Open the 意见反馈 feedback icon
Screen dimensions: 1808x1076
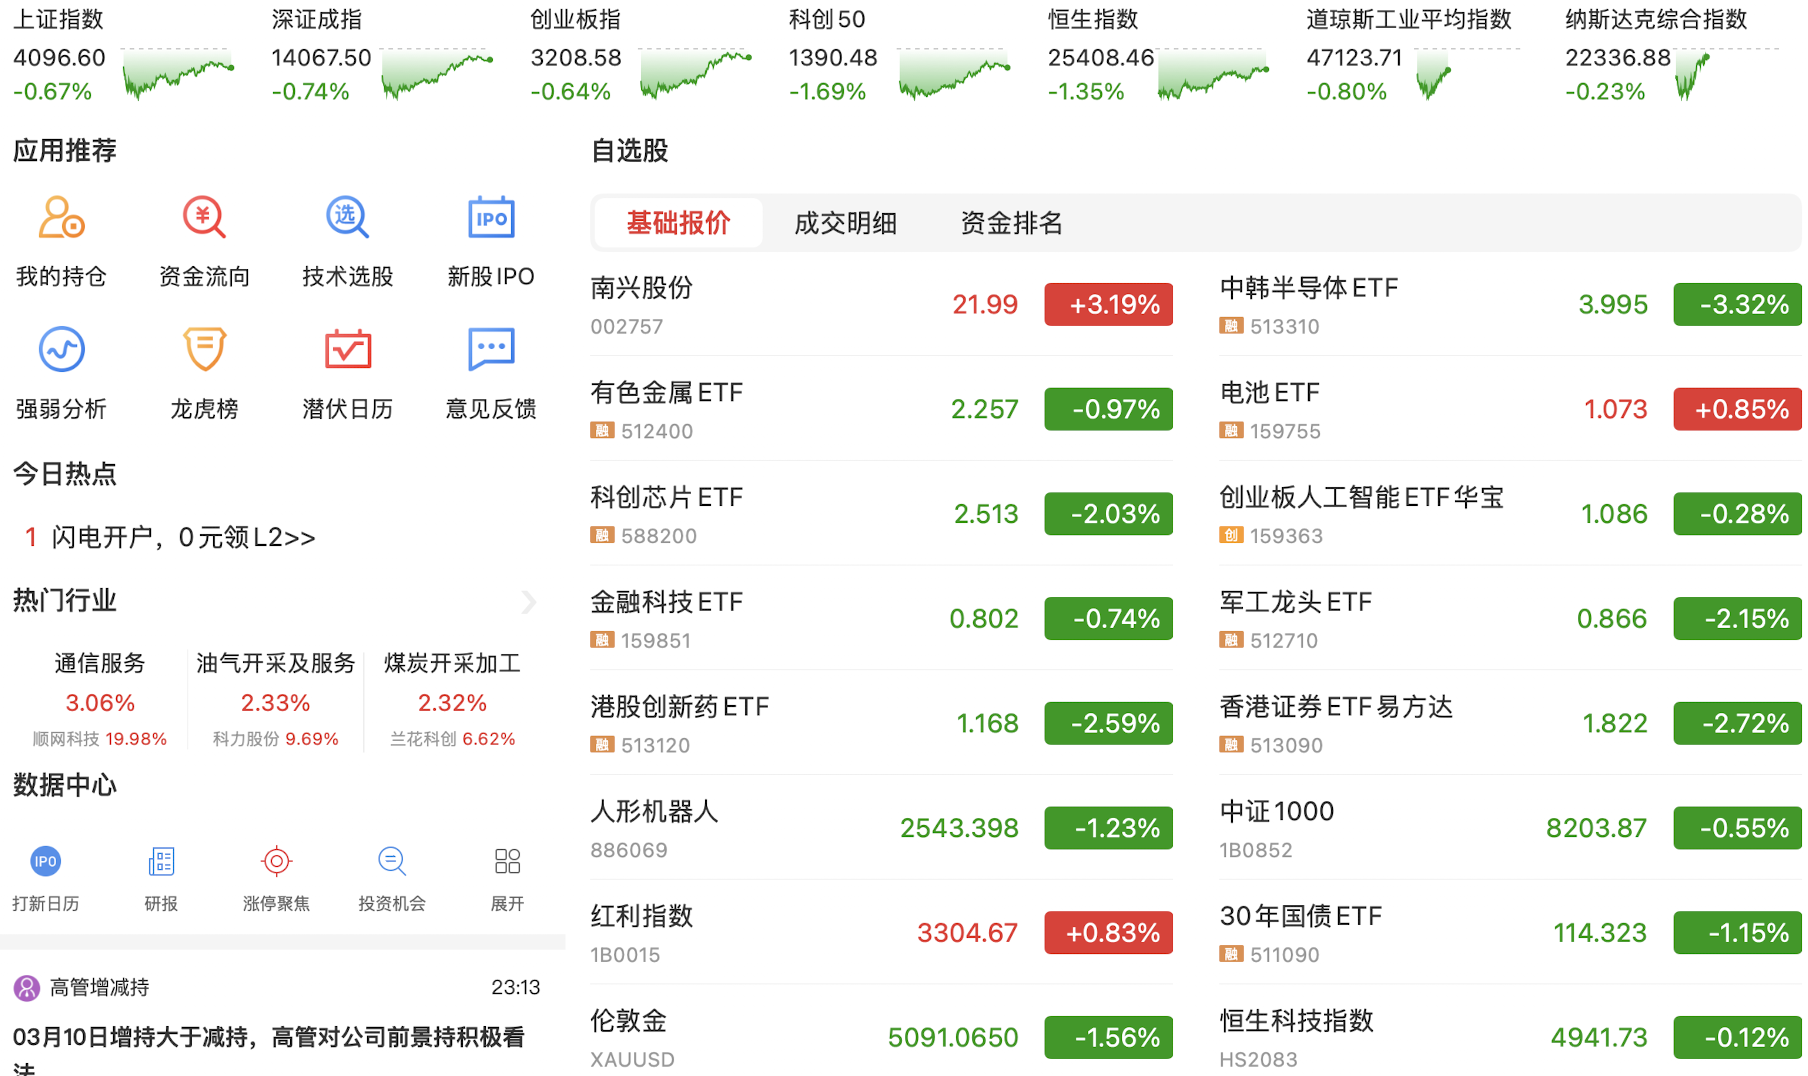491,350
